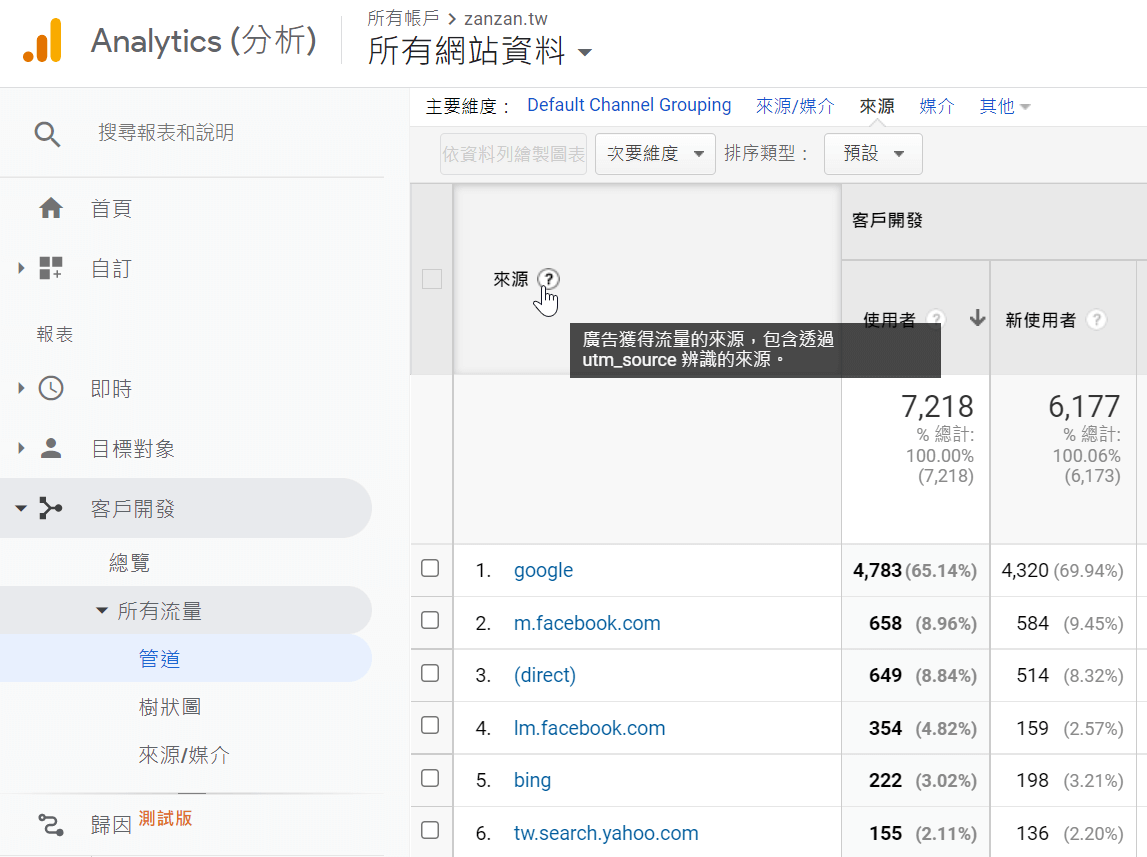The width and height of the screenshot is (1147, 857).
Task: Select the 來源 primary dimension tab
Action: click(x=876, y=107)
